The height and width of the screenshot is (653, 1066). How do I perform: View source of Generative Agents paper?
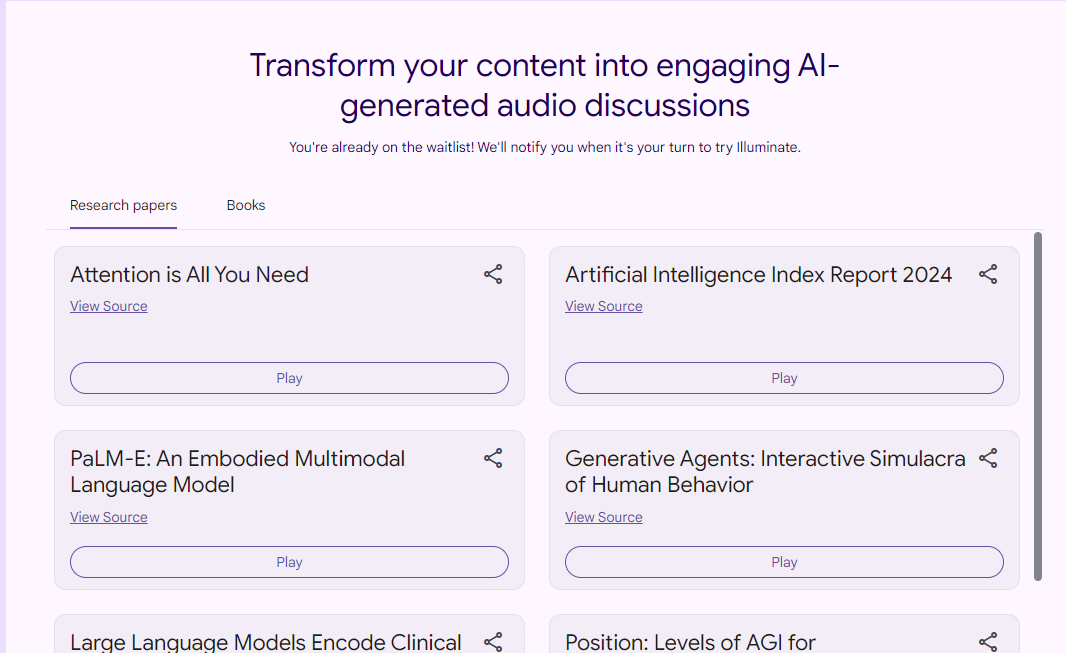point(604,517)
